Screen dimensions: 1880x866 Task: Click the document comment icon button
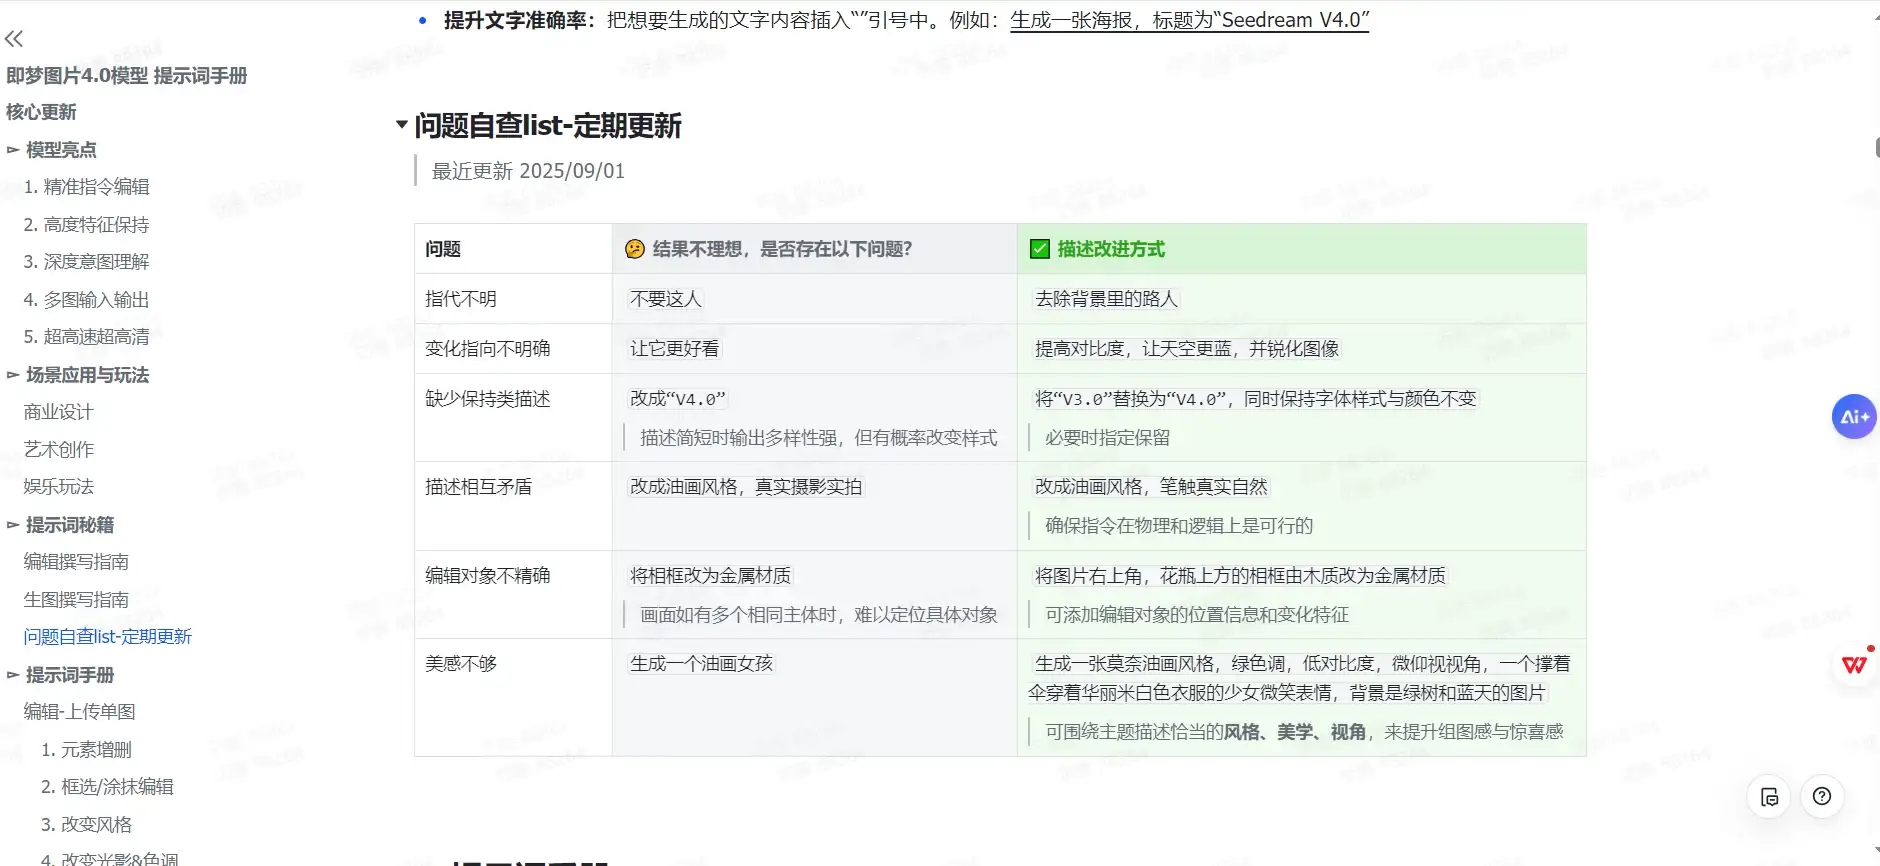click(x=1769, y=797)
